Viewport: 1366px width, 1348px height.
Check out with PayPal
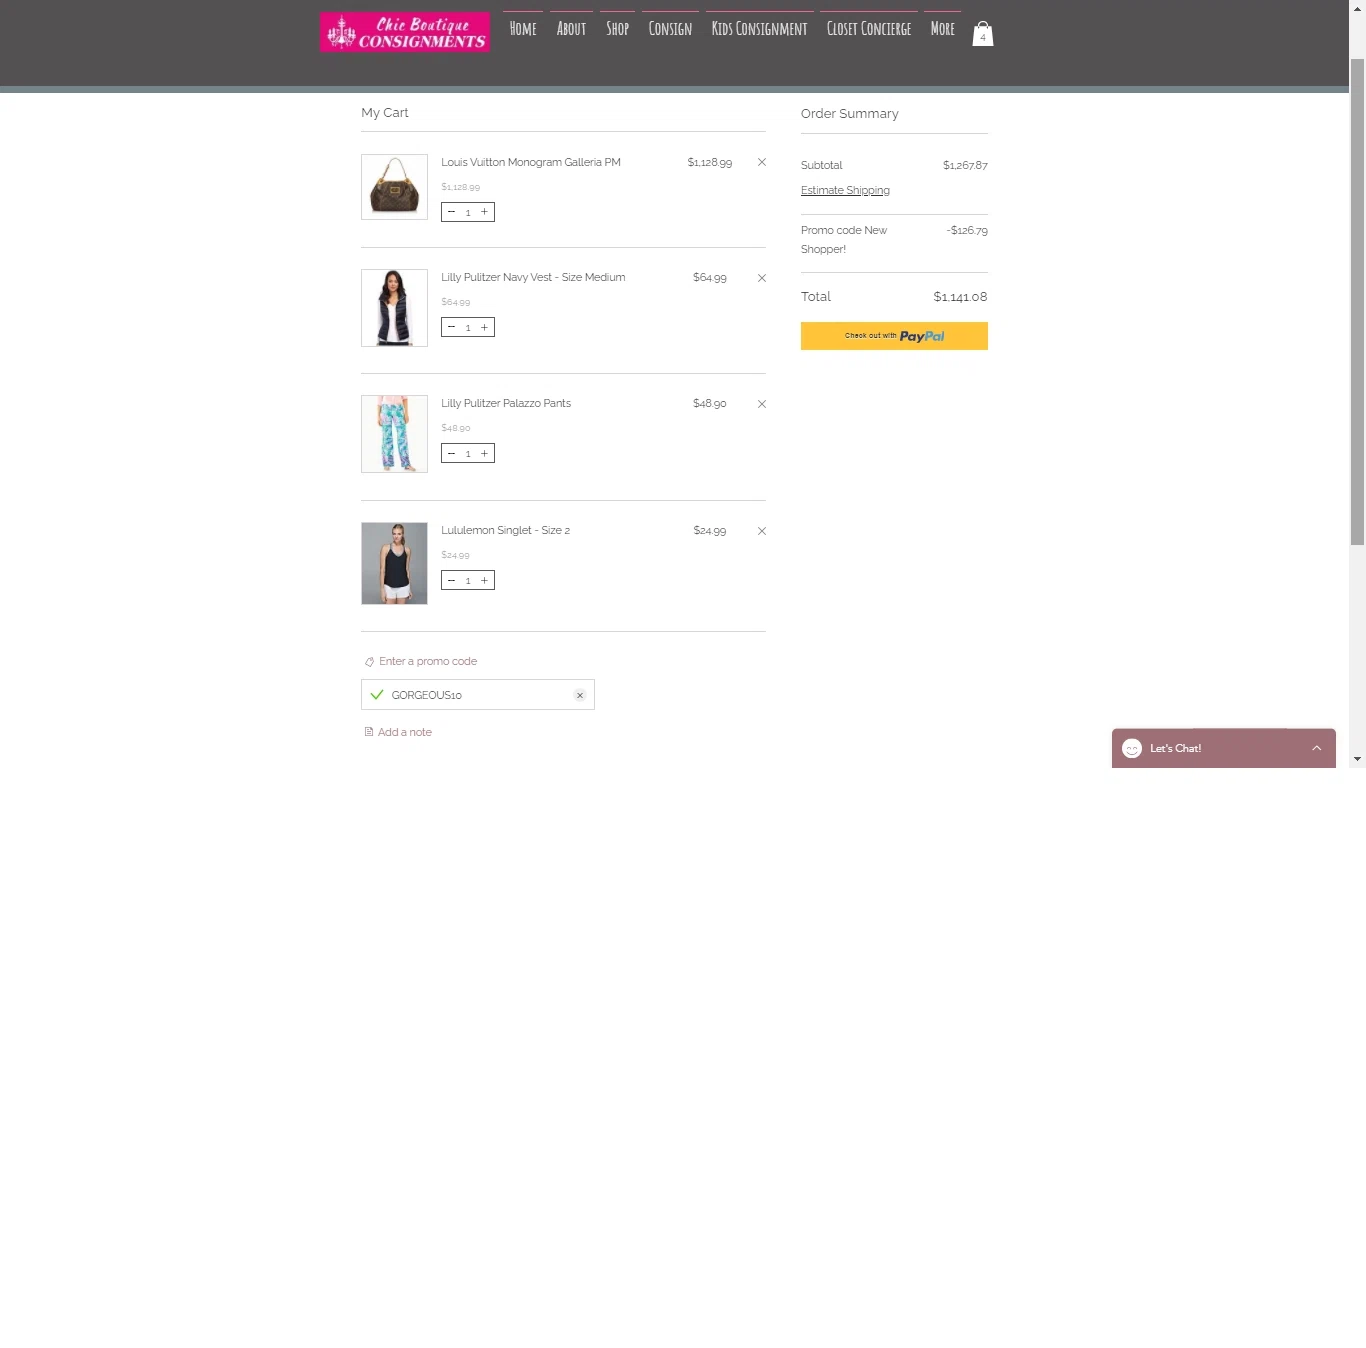pyautogui.click(x=894, y=336)
